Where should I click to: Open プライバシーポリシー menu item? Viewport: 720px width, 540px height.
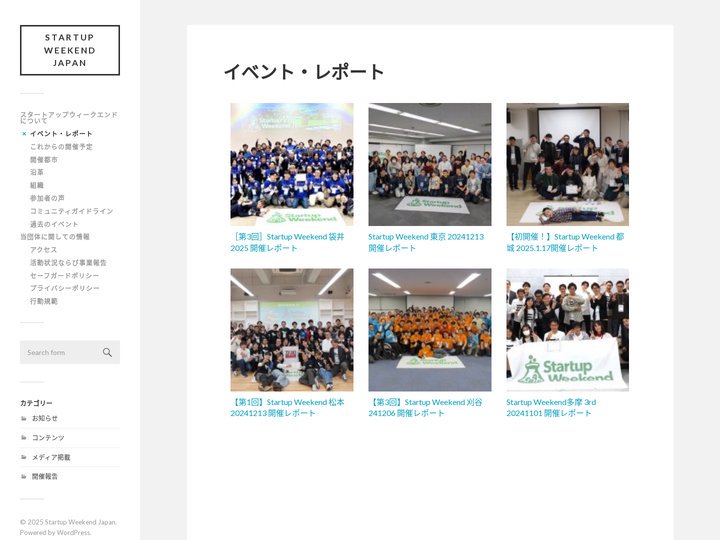(x=65, y=288)
